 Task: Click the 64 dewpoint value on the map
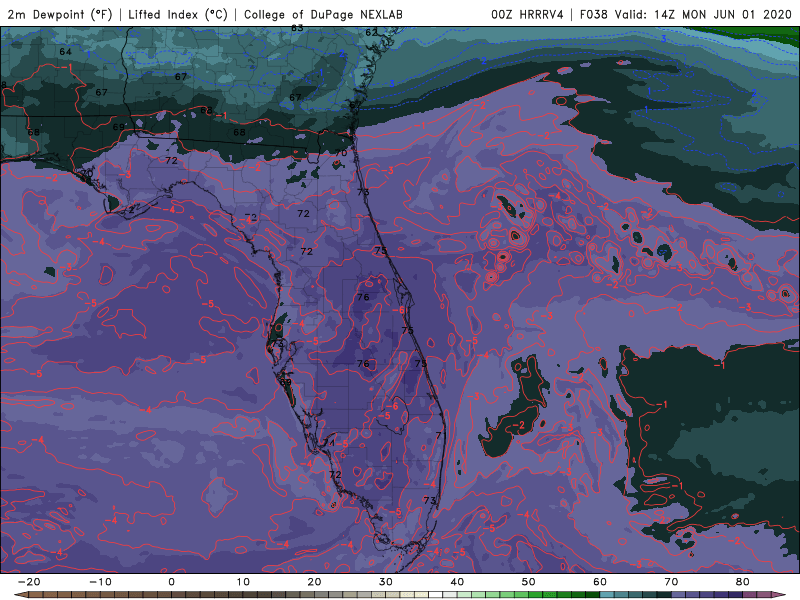(x=65, y=52)
